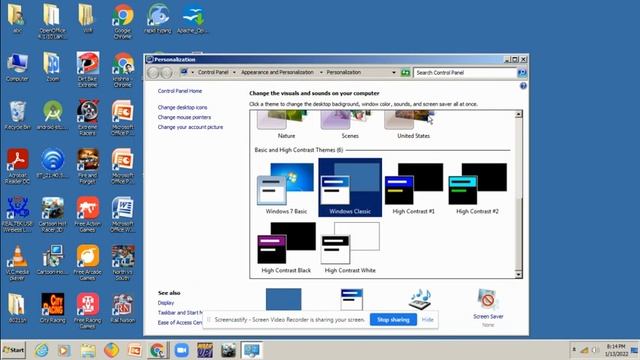Apply the High Contrast #2 theme
The height and width of the screenshot is (360, 640).
pos(477,188)
